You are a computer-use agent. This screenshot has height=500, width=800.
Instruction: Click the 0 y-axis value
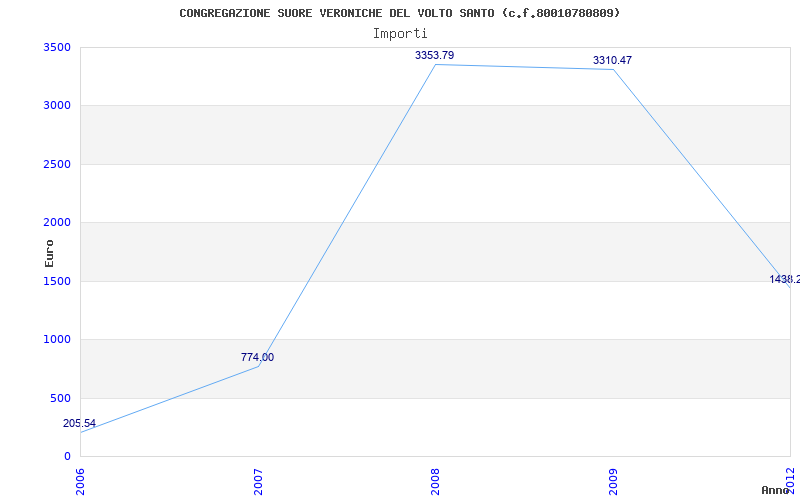click(67, 456)
